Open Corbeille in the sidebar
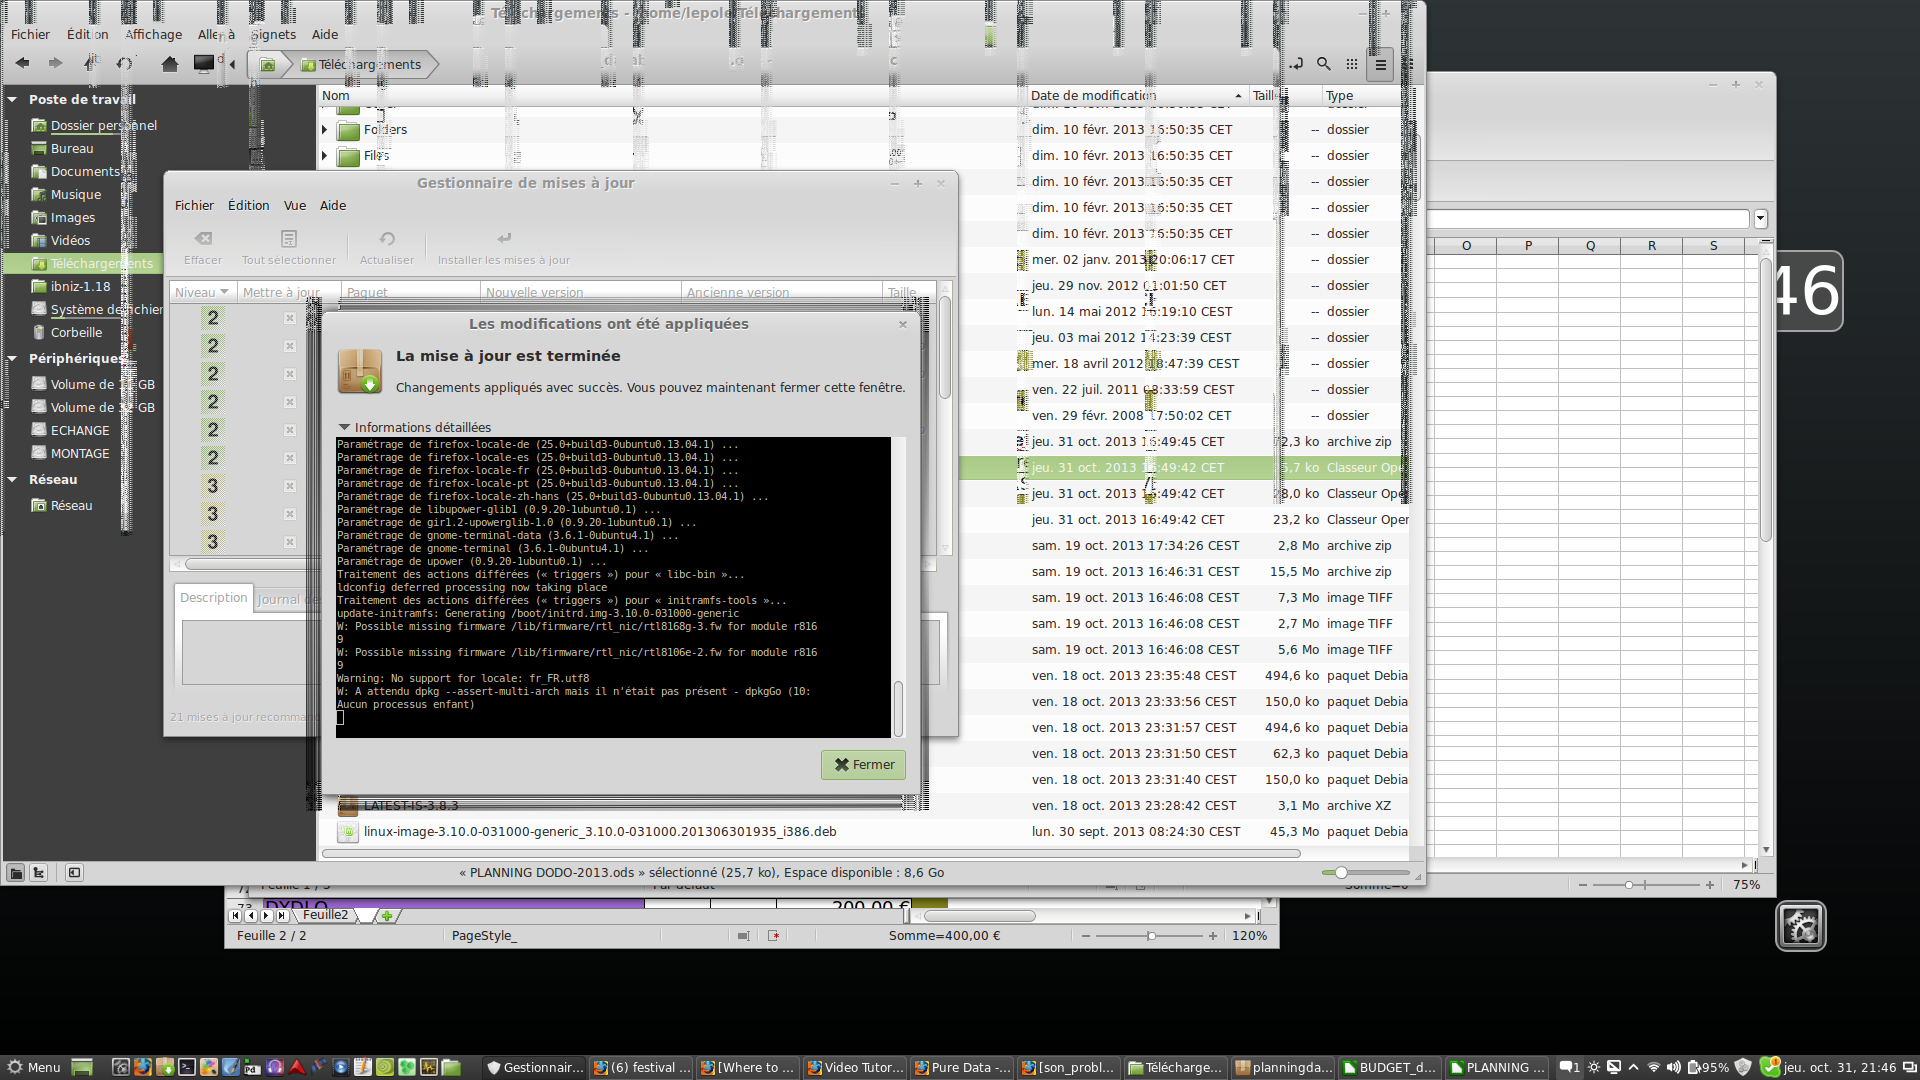 coord(76,332)
